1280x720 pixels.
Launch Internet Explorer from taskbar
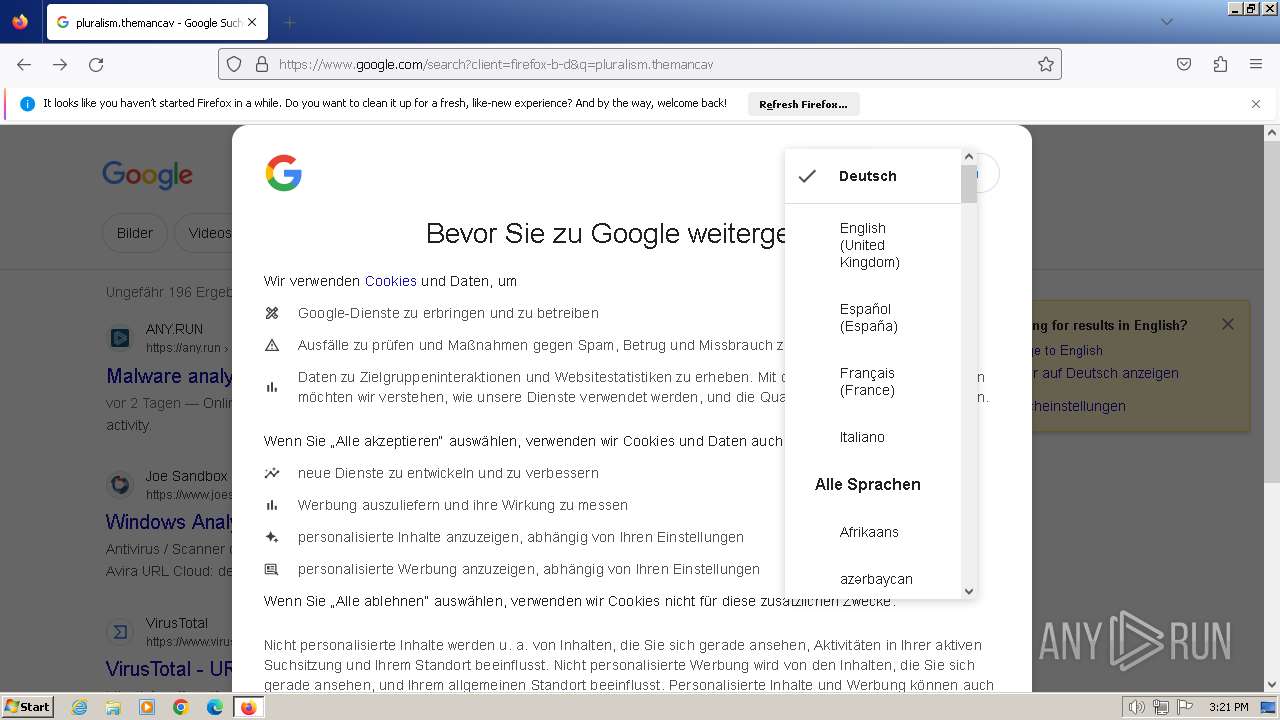tap(79, 707)
